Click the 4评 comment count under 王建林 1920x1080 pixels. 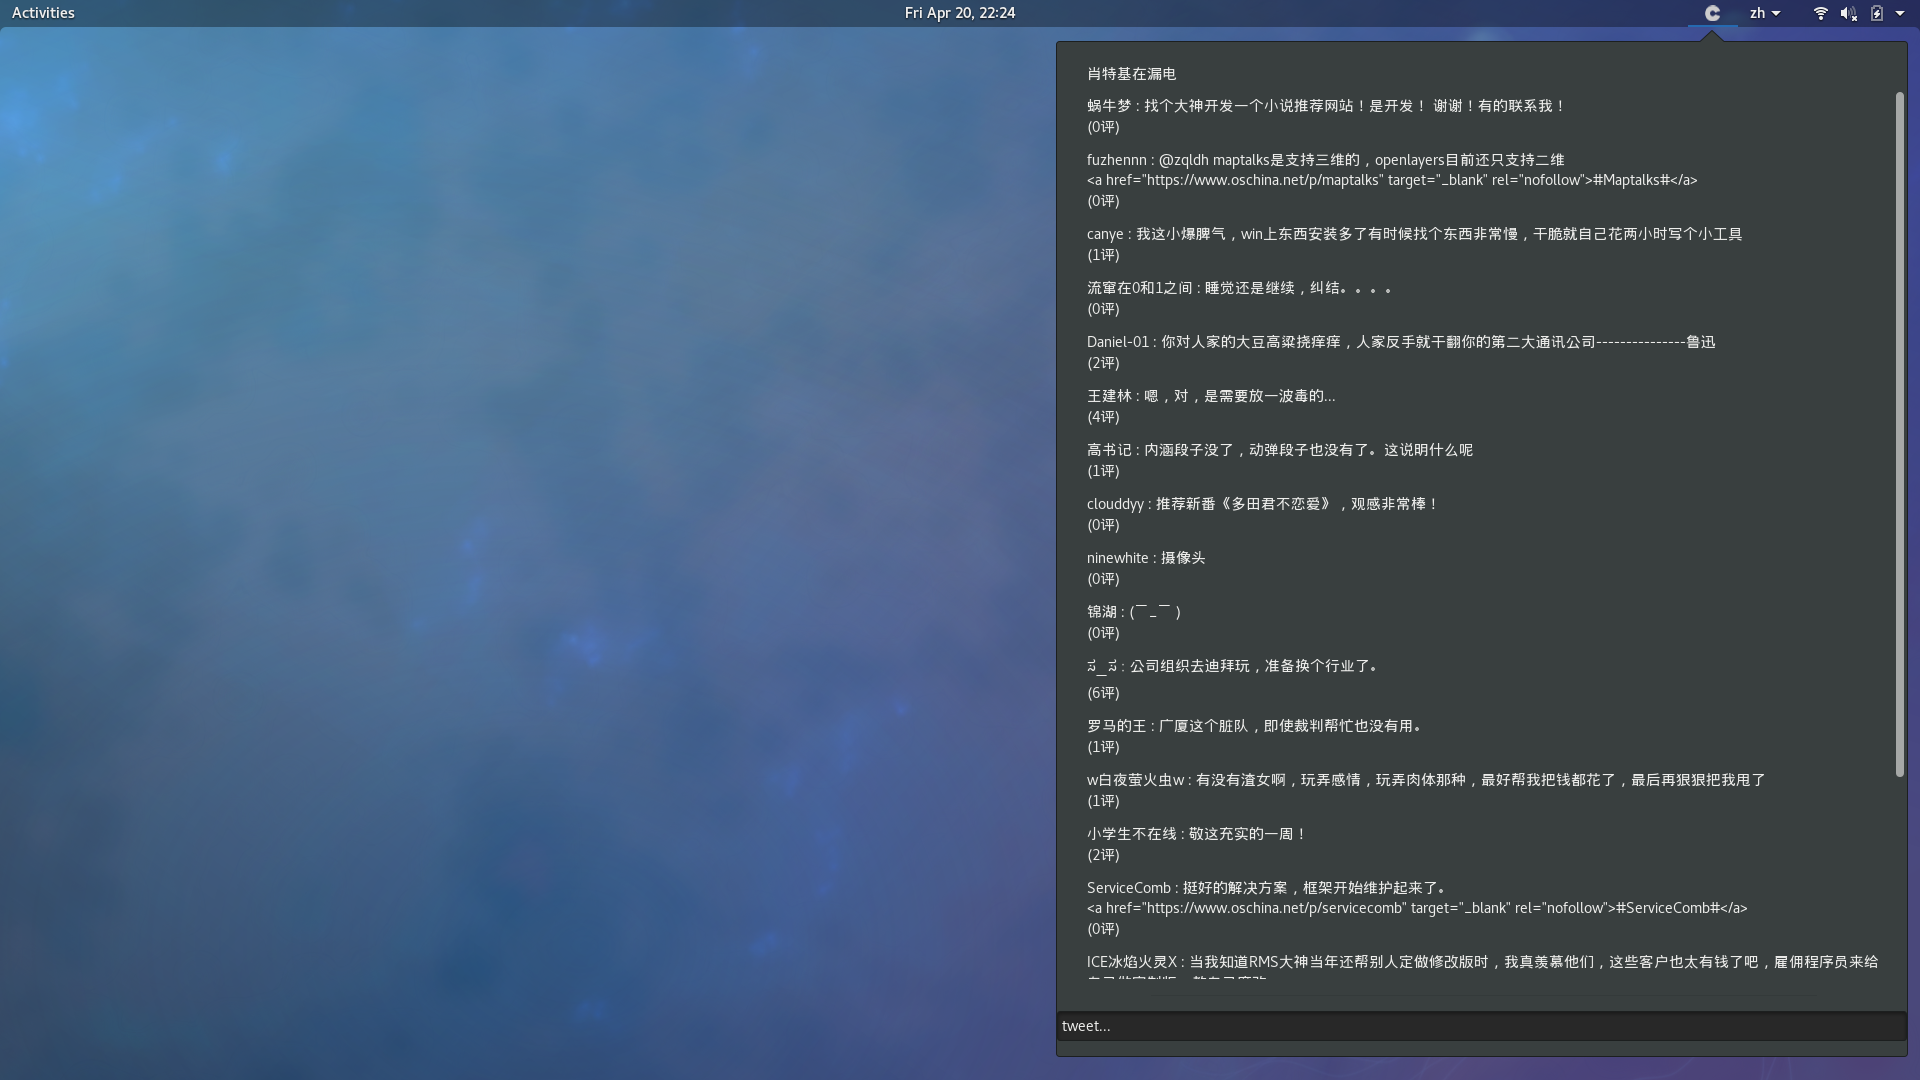[1103, 417]
